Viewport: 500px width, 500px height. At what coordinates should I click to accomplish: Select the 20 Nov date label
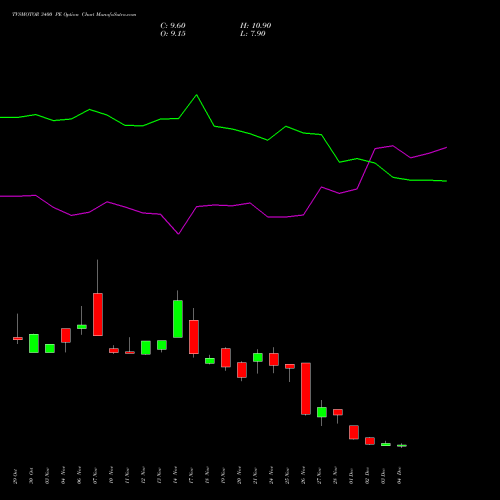pos(239,476)
